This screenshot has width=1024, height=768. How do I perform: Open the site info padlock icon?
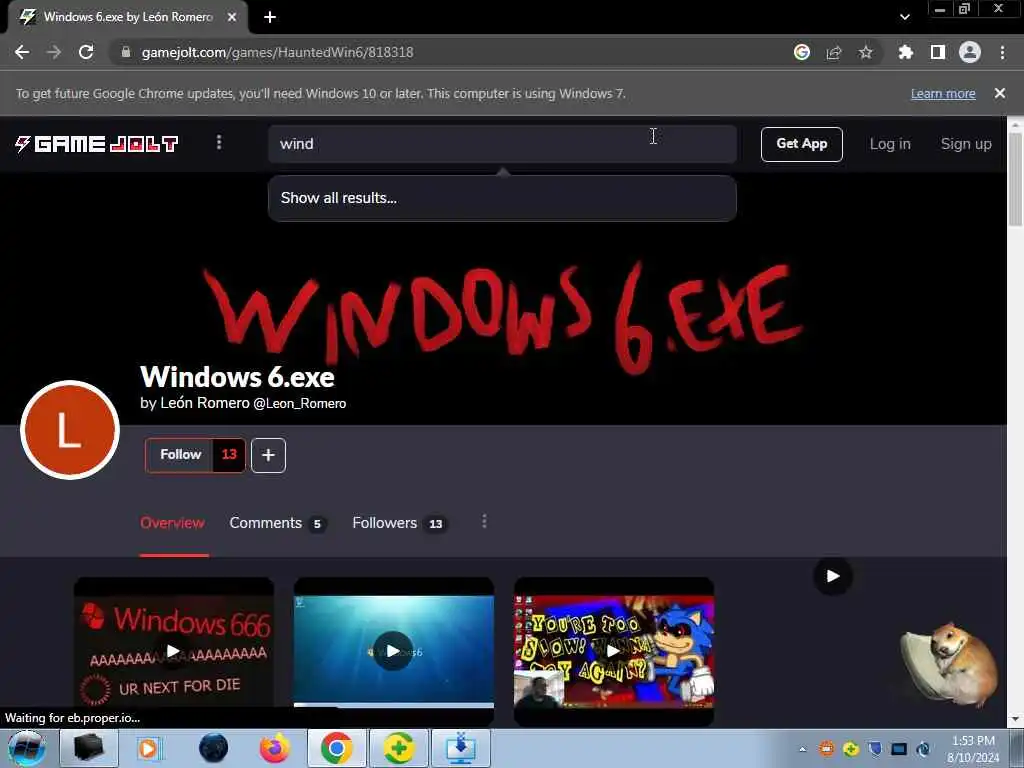coord(126,52)
